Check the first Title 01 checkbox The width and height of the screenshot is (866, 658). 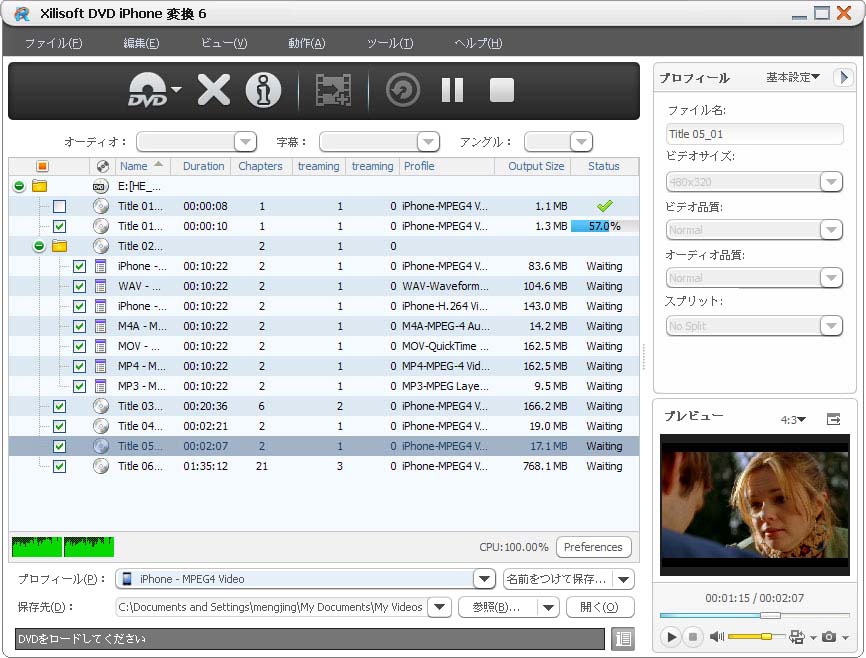pos(59,206)
